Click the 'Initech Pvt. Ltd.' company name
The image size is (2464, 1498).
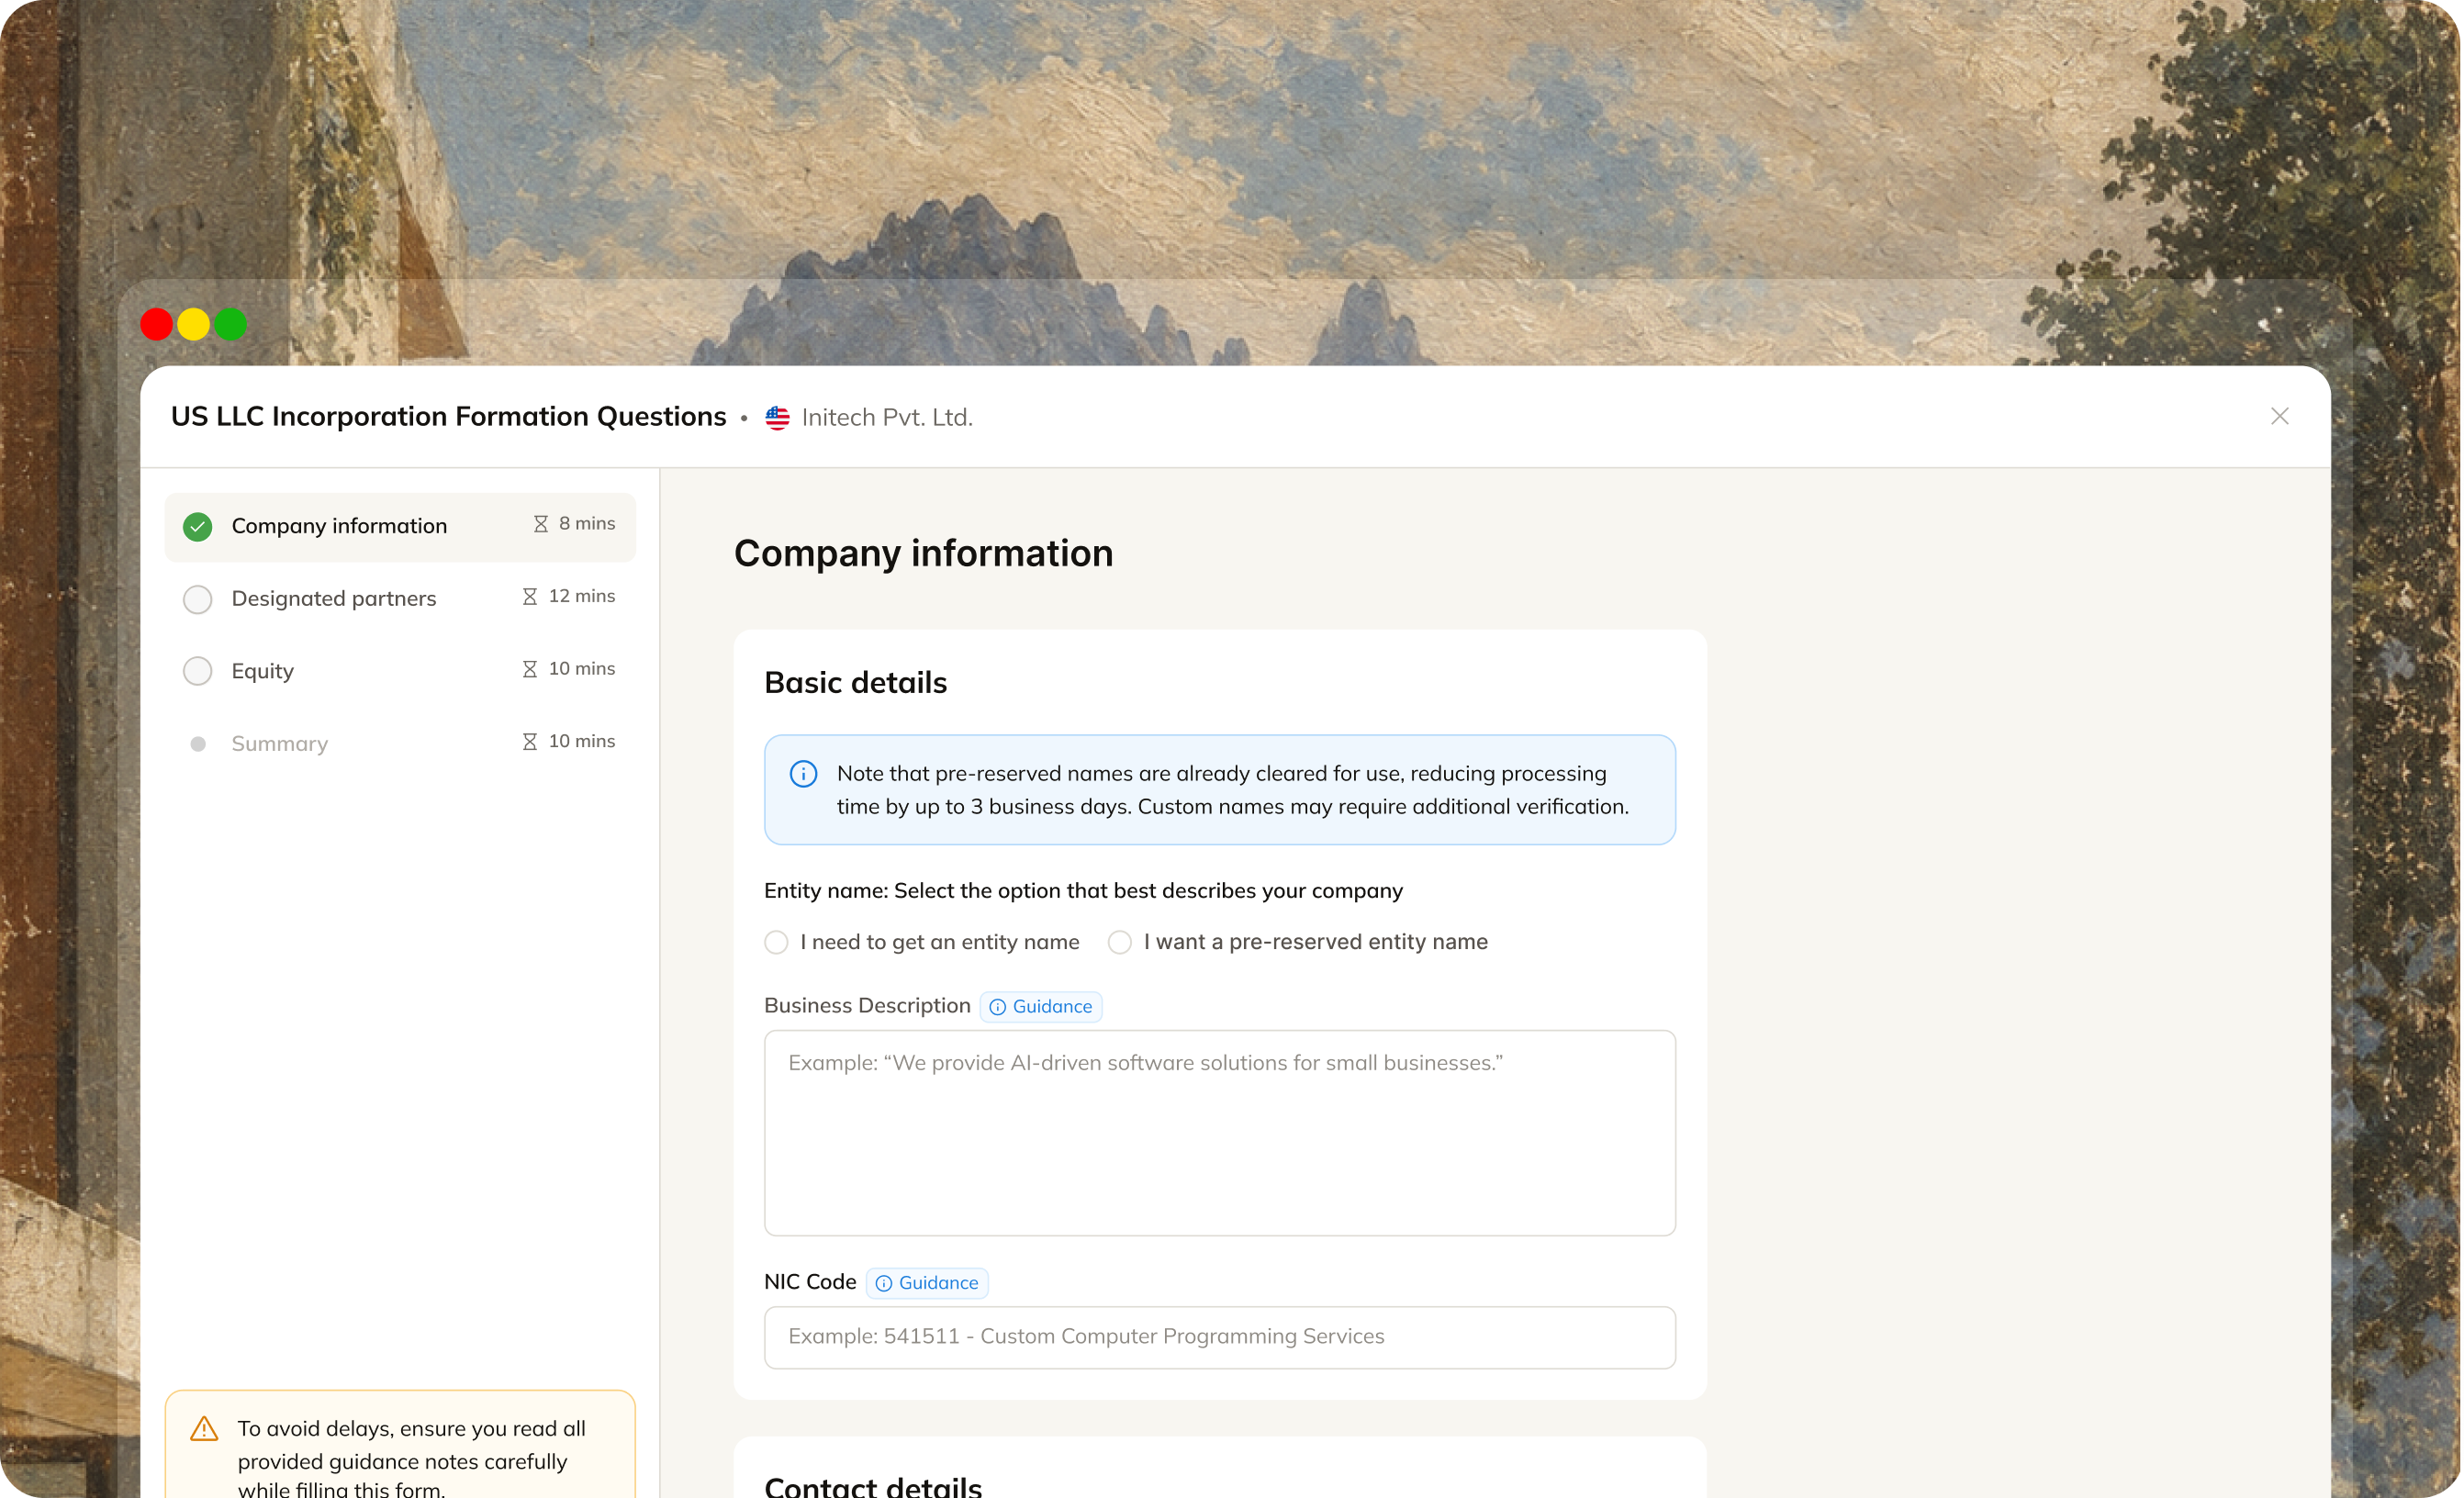(887, 418)
